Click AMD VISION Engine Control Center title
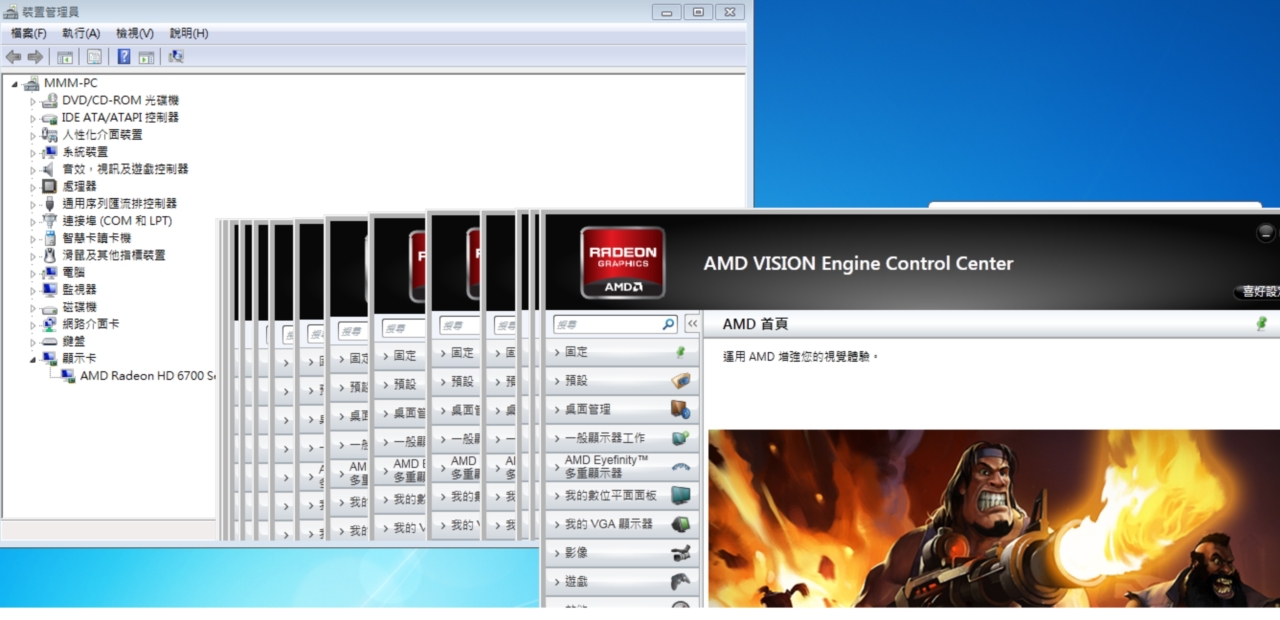Image resolution: width=1280 pixels, height=620 pixels. (858, 264)
